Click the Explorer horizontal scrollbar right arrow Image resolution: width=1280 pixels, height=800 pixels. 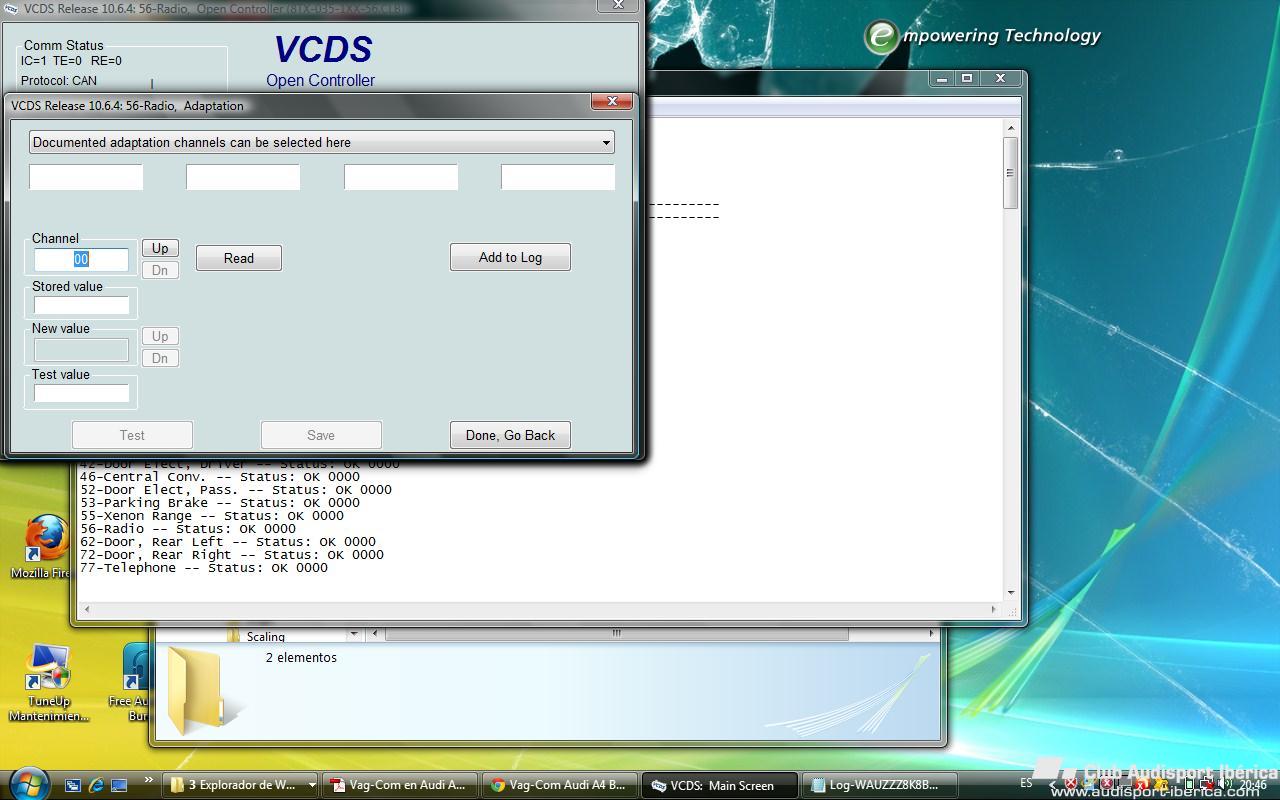(931, 633)
